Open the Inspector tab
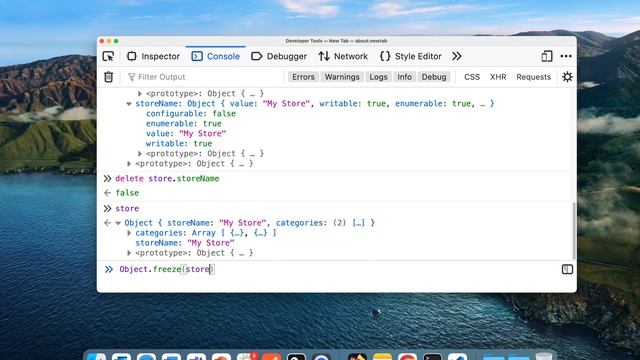 (153, 56)
